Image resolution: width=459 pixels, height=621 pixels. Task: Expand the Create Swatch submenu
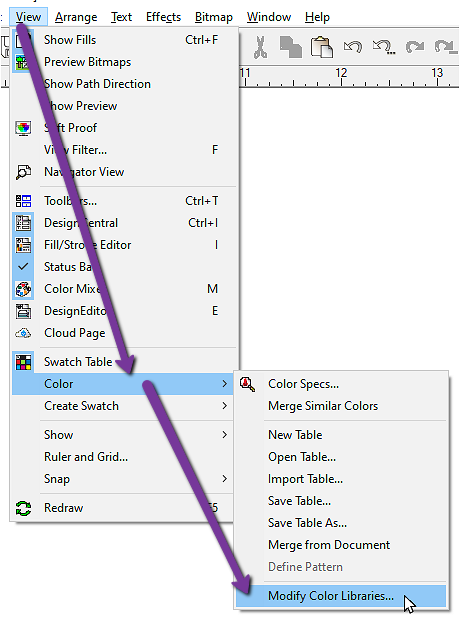tap(124, 406)
